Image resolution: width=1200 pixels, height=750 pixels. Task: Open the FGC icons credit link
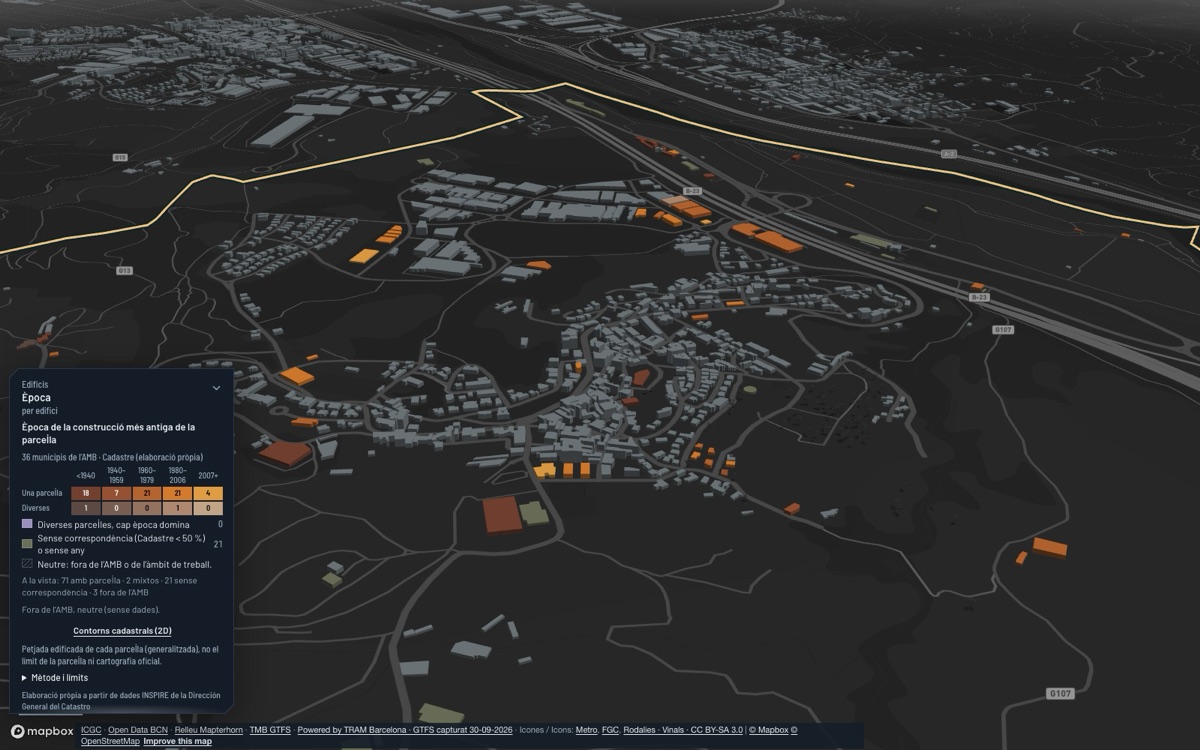(609, 730)
